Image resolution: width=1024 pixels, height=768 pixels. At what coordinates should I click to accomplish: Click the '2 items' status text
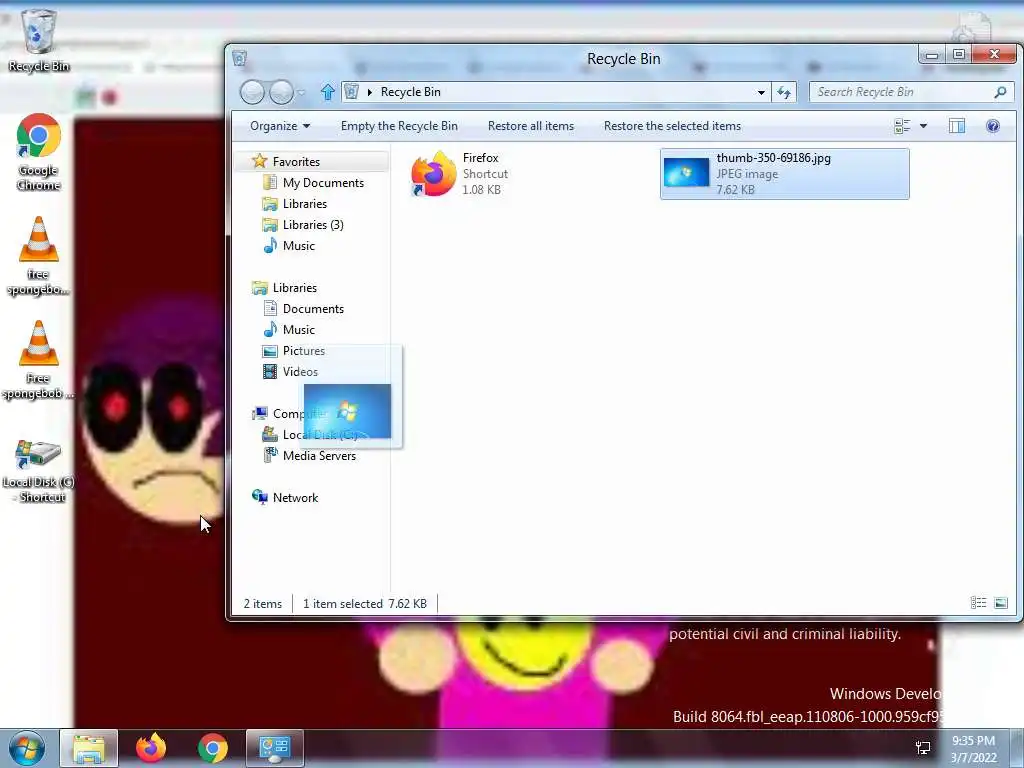263,603
